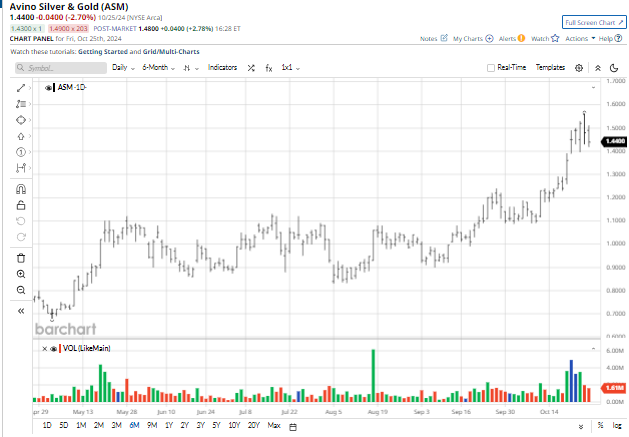Click the Symbol search field

pyautogui.click(x=61, y=68)
